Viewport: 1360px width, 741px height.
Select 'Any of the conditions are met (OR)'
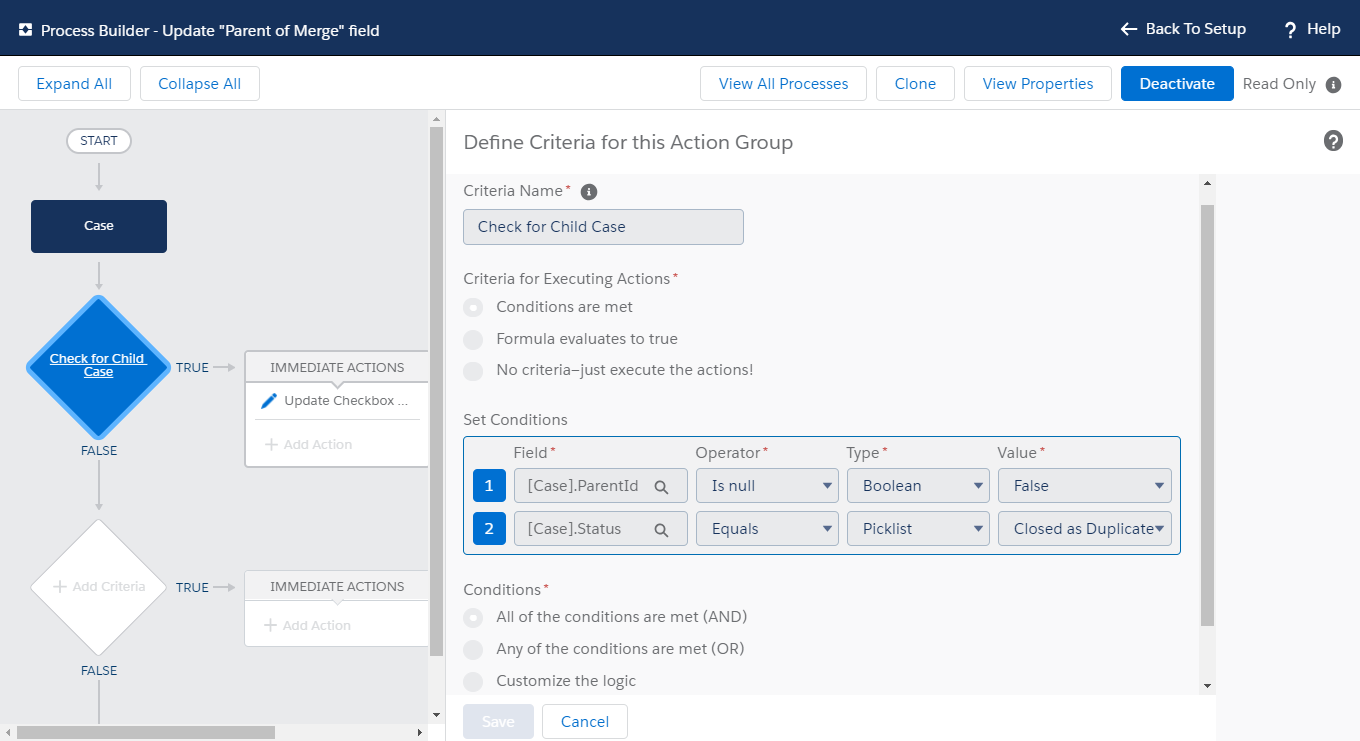coord(473,649)
